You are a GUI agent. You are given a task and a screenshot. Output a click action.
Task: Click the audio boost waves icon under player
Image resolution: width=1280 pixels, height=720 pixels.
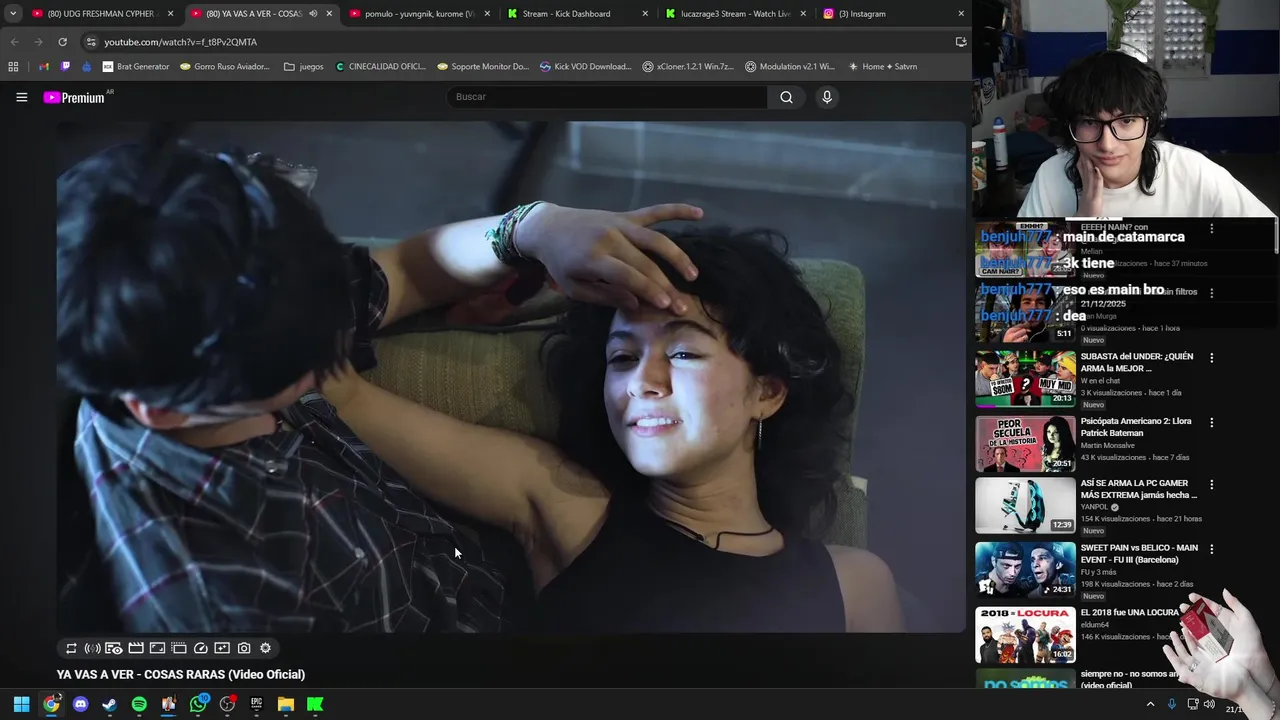[92, 648]
